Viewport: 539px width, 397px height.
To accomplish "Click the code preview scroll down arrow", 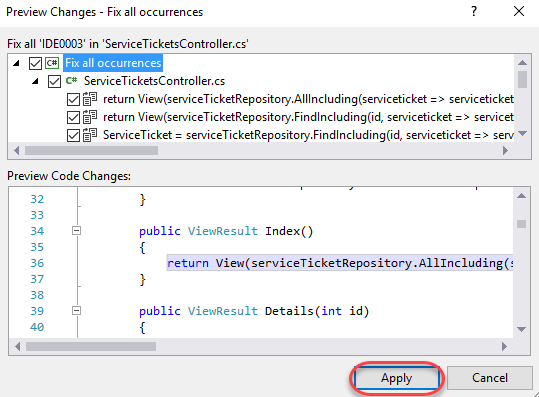I will tap(521, 329).
